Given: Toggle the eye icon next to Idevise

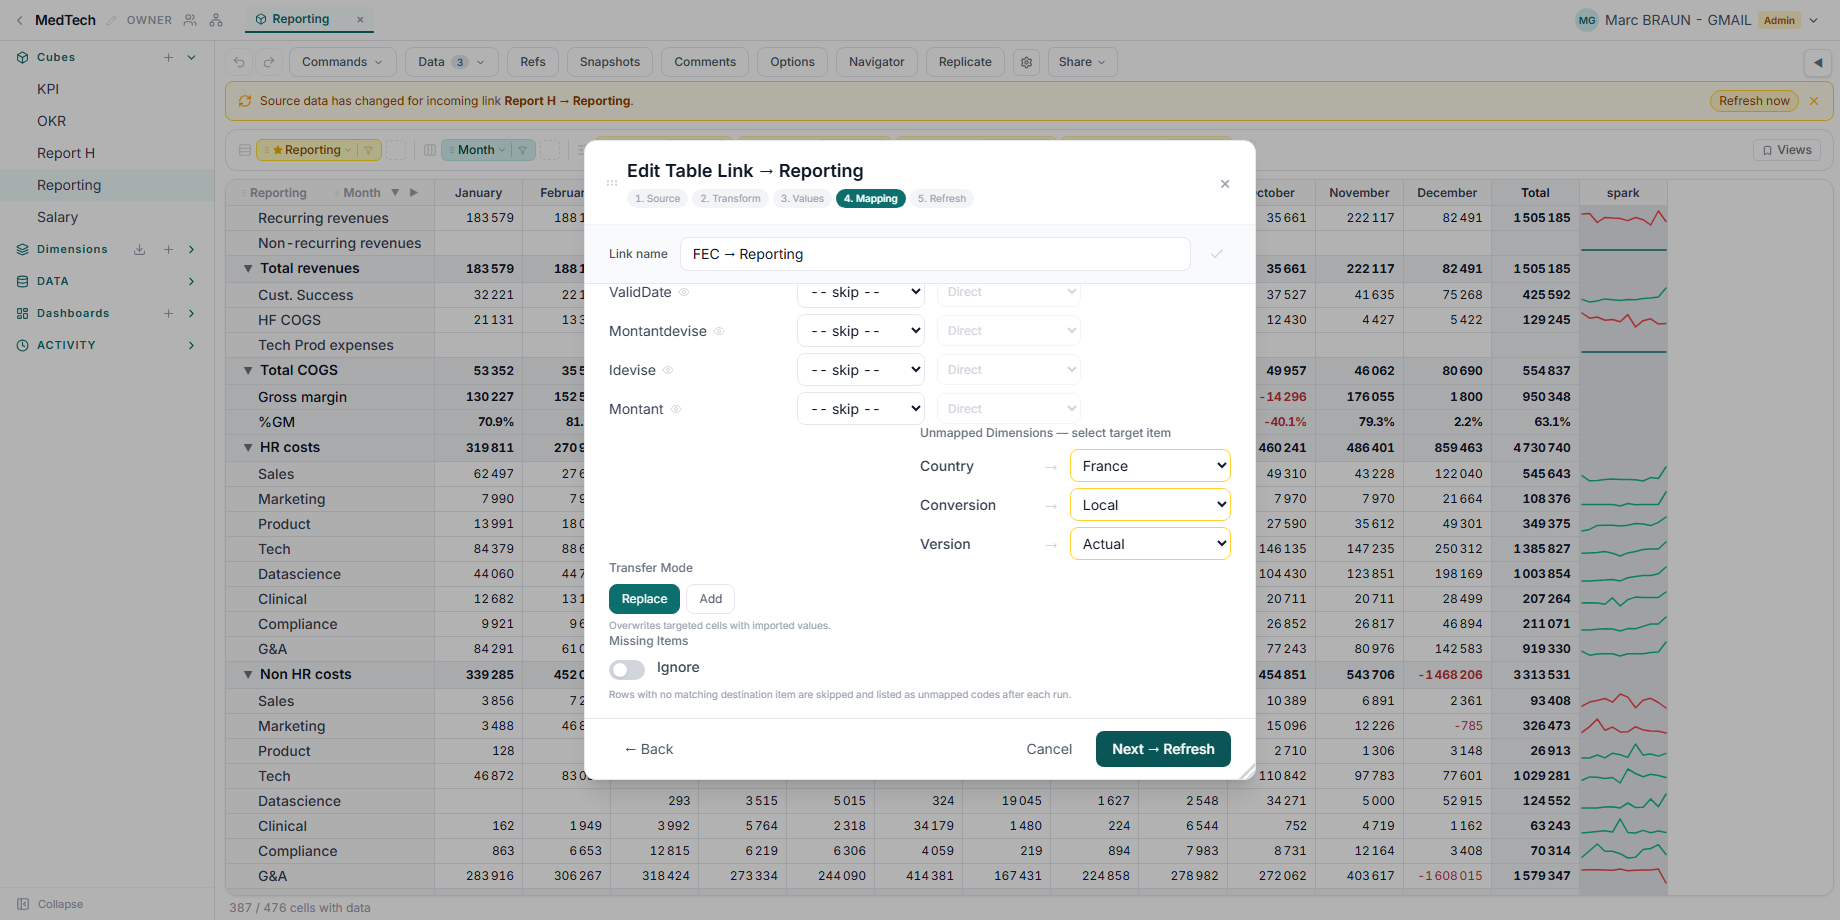Looking at the screenshot, I should [x=668, y=370].
